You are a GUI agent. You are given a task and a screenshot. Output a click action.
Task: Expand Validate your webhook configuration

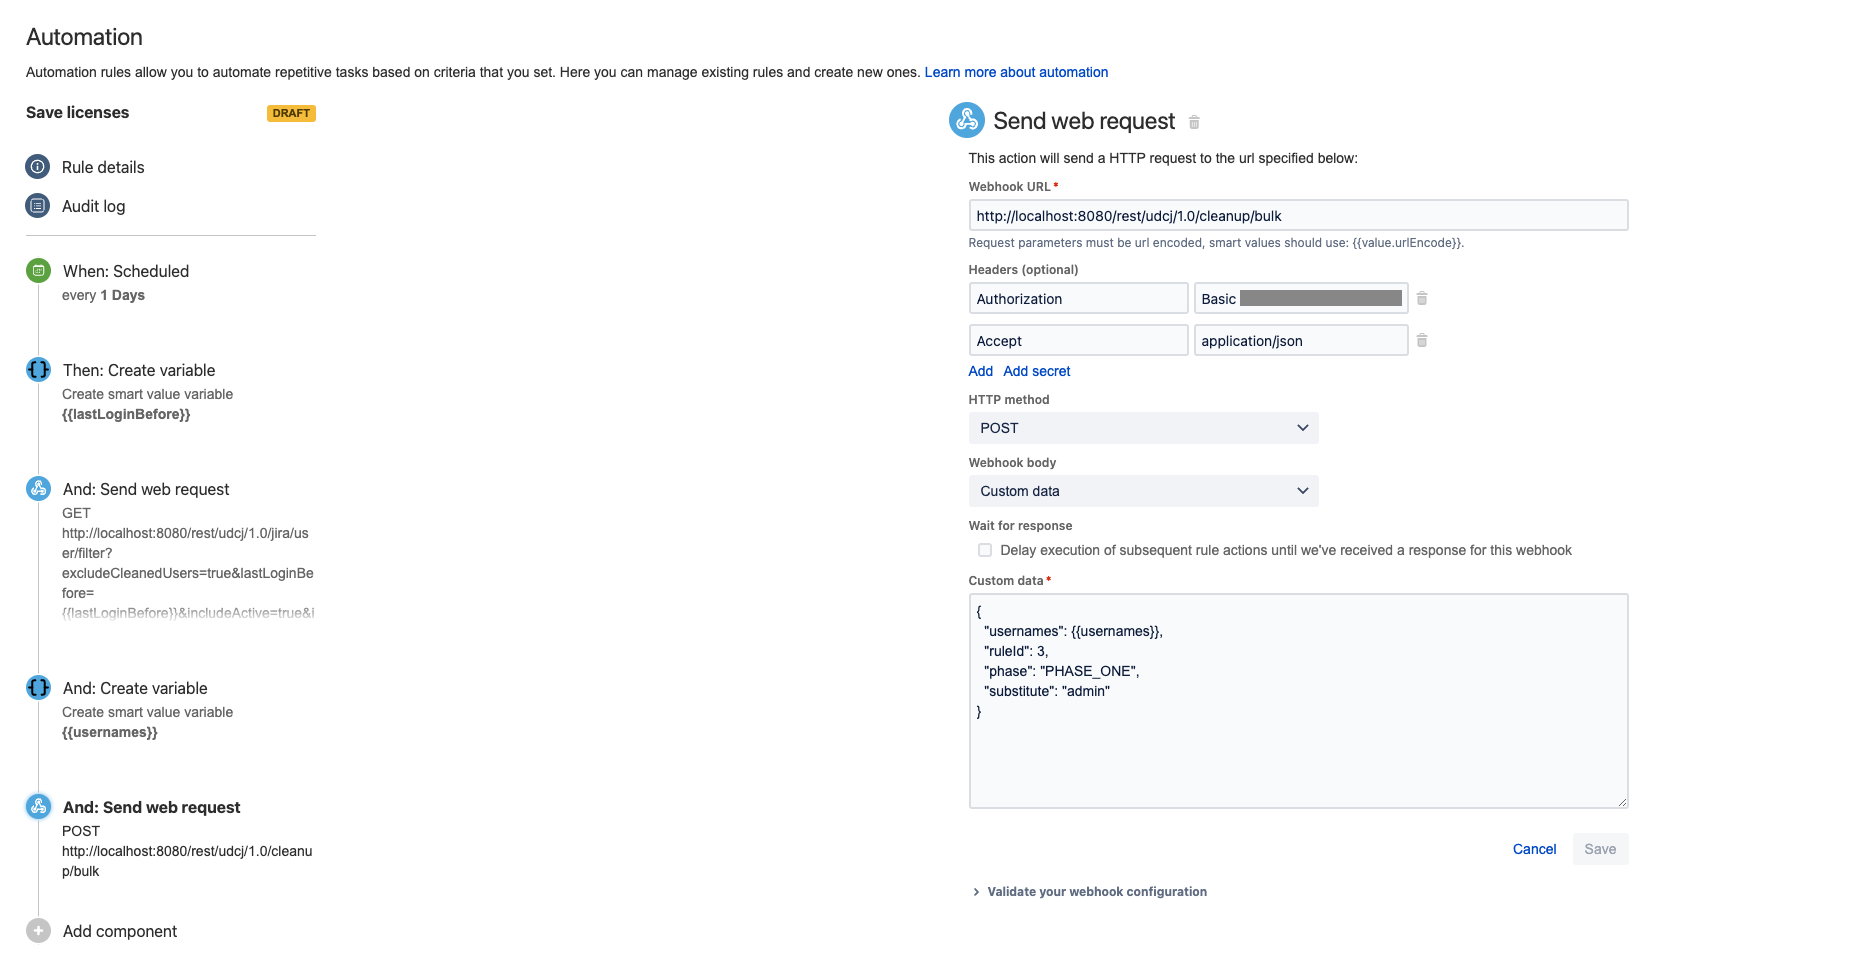click(1096, 892)
